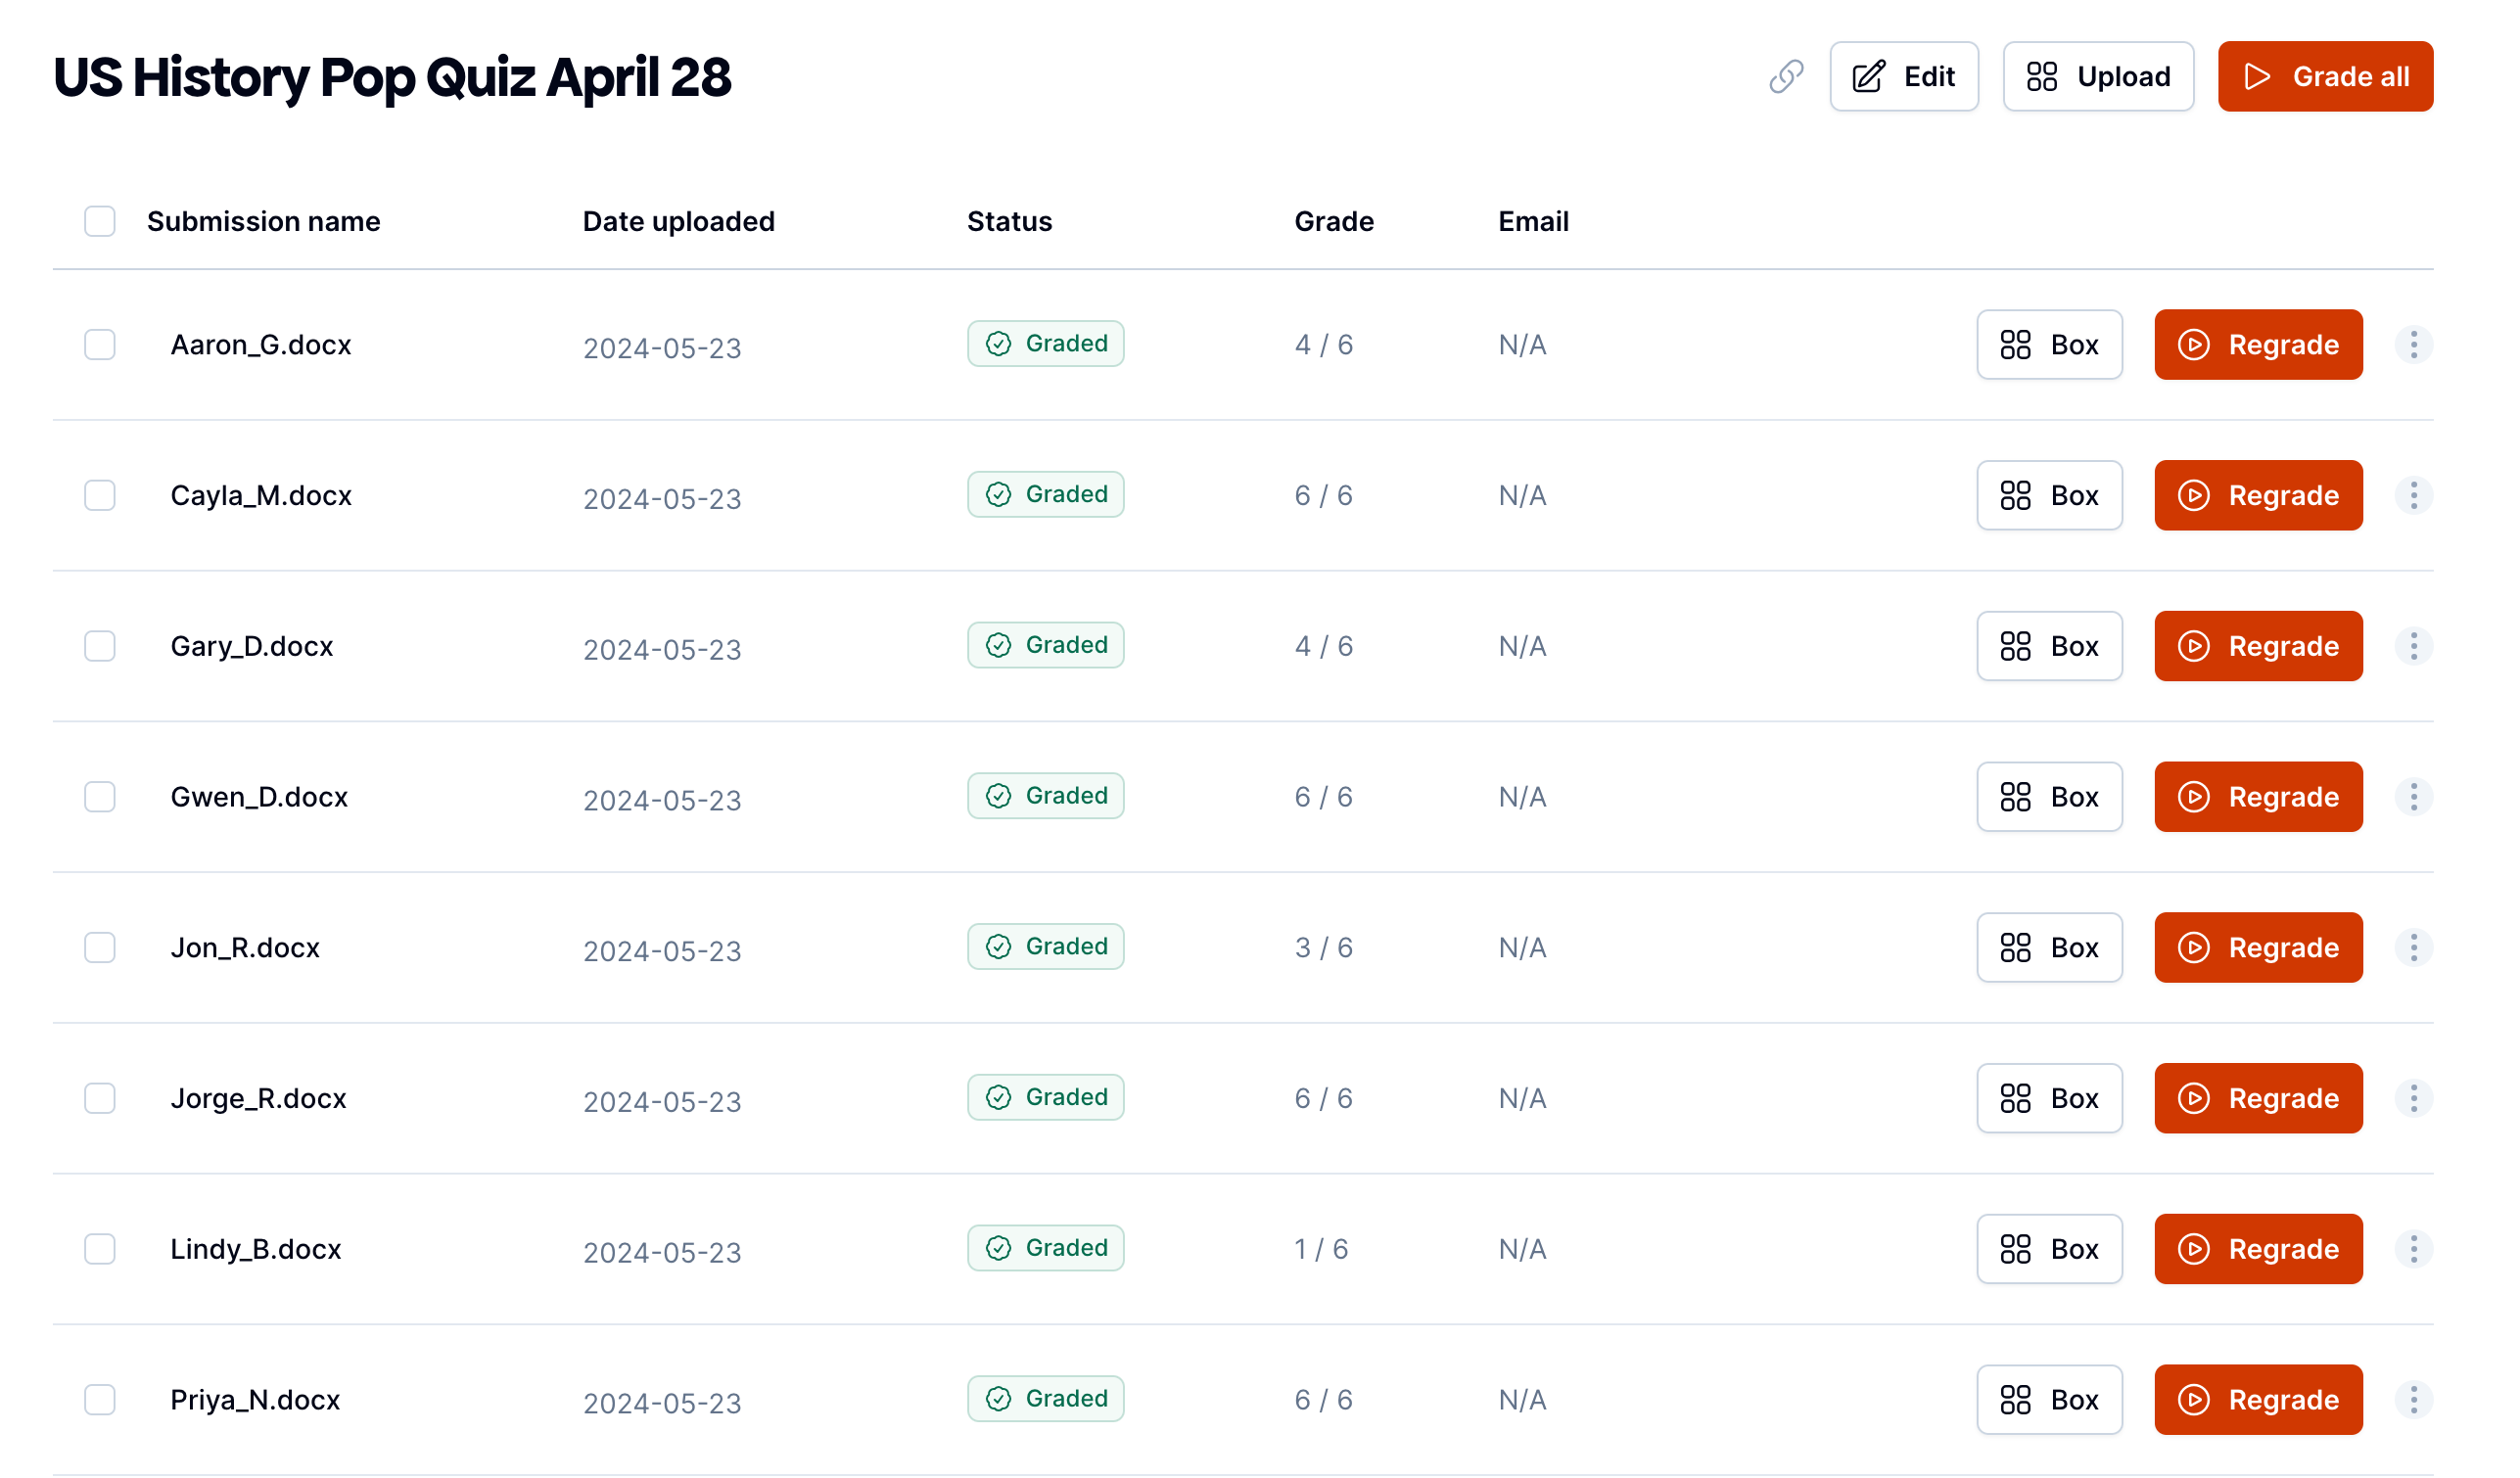Select the Jorge_R.docx checkbox
The width and height of the screenshot is (2520, 1478).
100,1098
